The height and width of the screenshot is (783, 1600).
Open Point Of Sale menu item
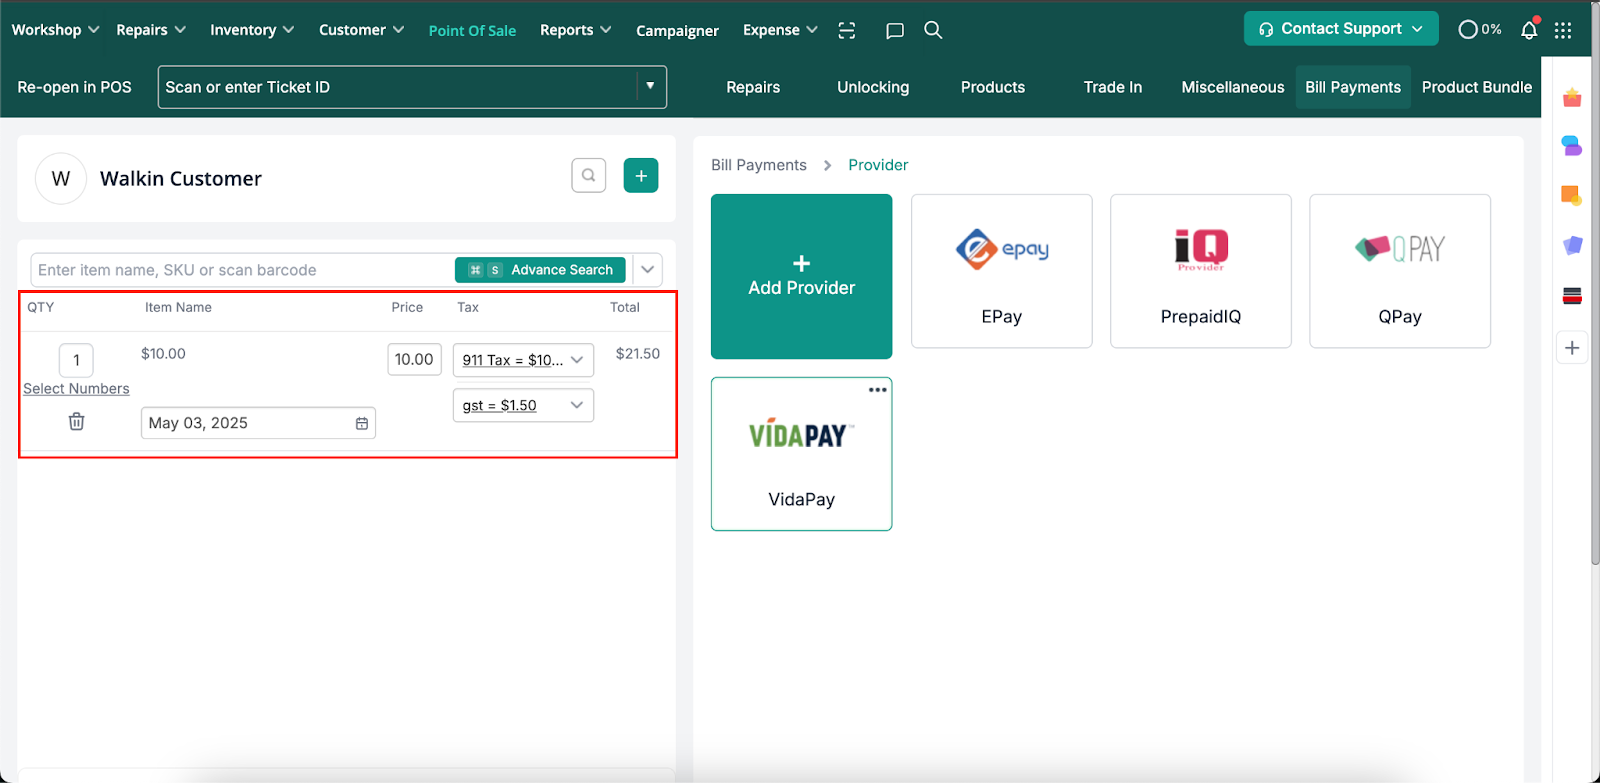472,30
